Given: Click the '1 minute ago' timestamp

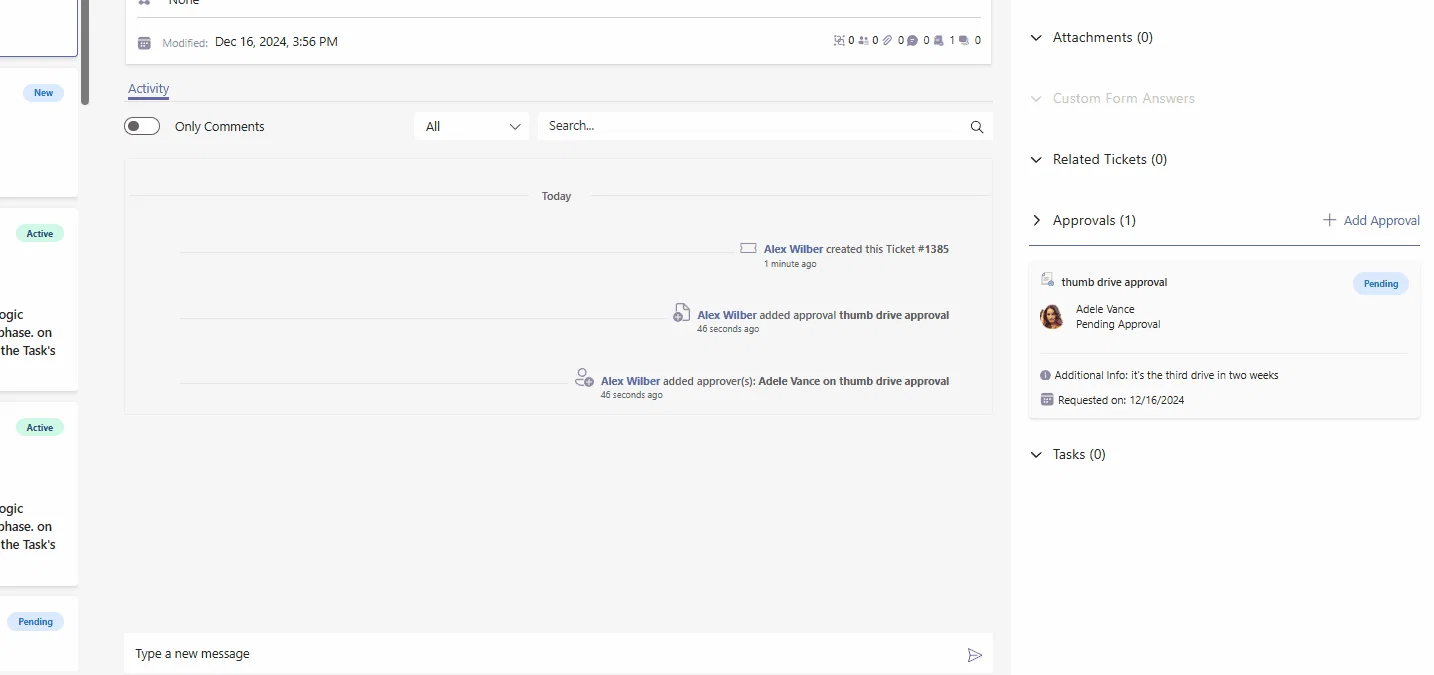Looking at the screenshot, I should click(790, 264).
